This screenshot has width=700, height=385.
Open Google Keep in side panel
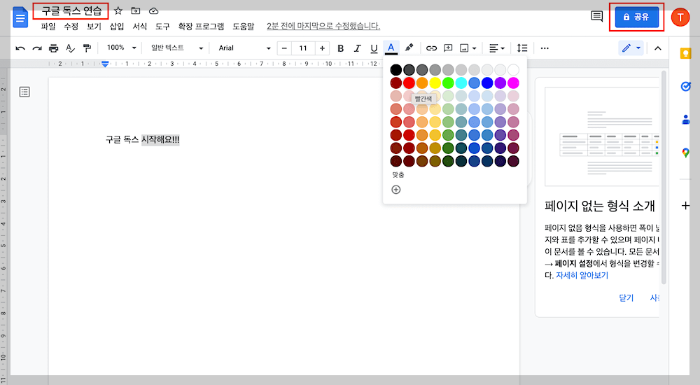click(x=685, y=54)
